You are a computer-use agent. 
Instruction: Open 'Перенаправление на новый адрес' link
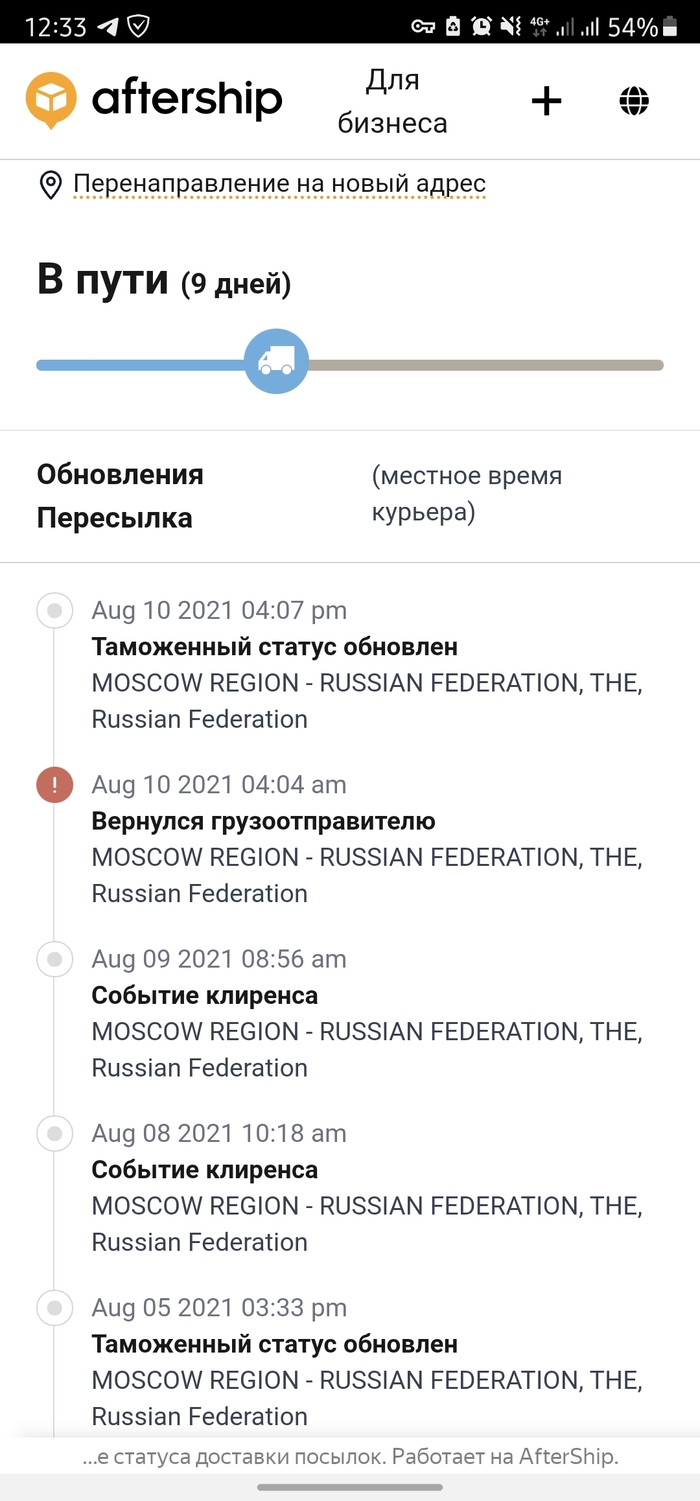[280, 184]
